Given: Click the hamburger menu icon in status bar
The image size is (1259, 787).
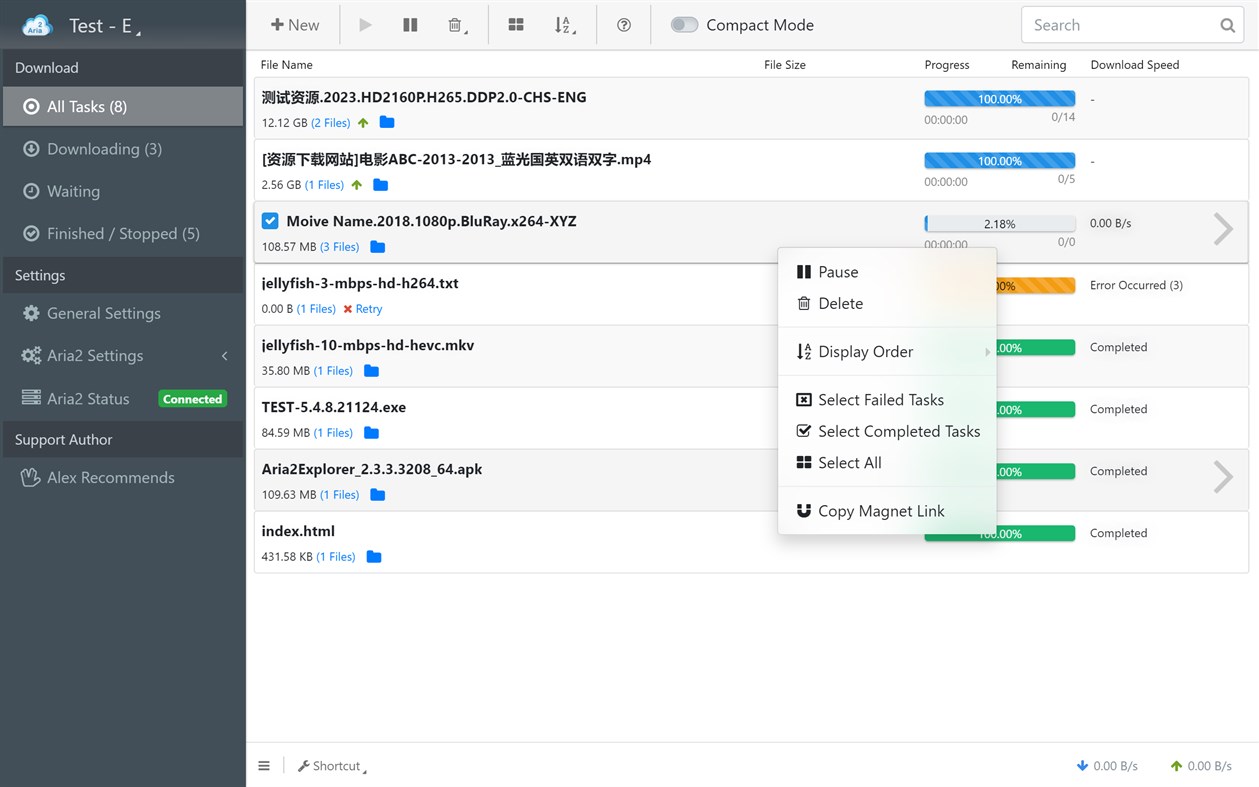Looking at the screenshot, I should point(264,765).
